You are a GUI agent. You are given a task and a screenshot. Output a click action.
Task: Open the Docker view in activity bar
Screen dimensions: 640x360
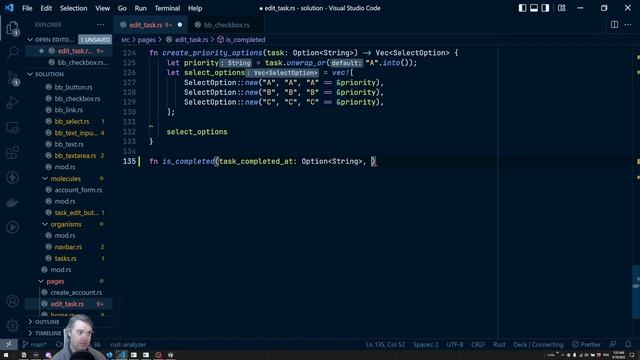[x=12, y=202]
